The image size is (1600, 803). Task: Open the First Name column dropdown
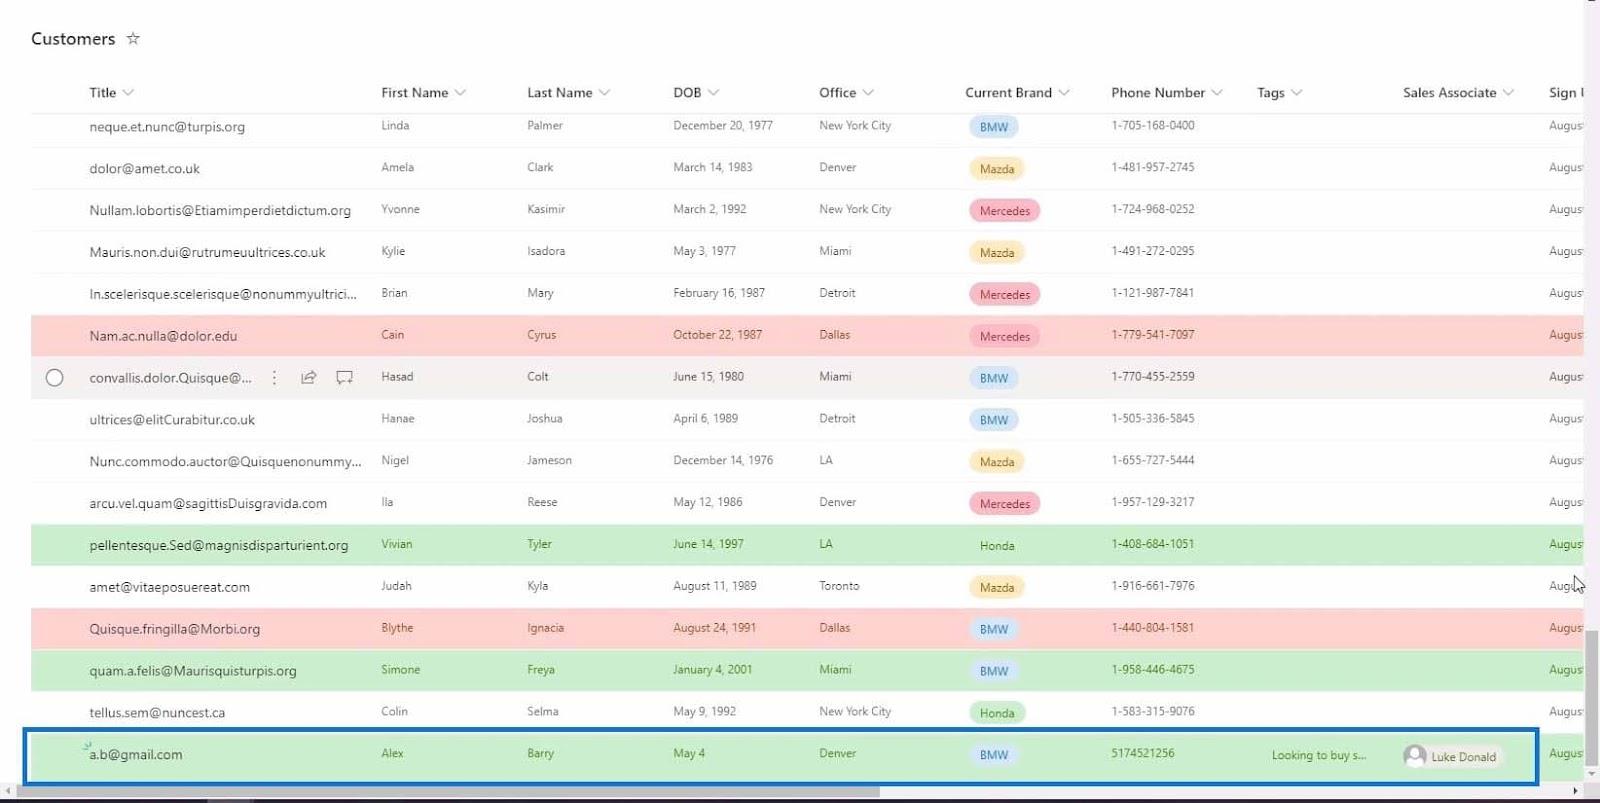[x=460, y=93]
